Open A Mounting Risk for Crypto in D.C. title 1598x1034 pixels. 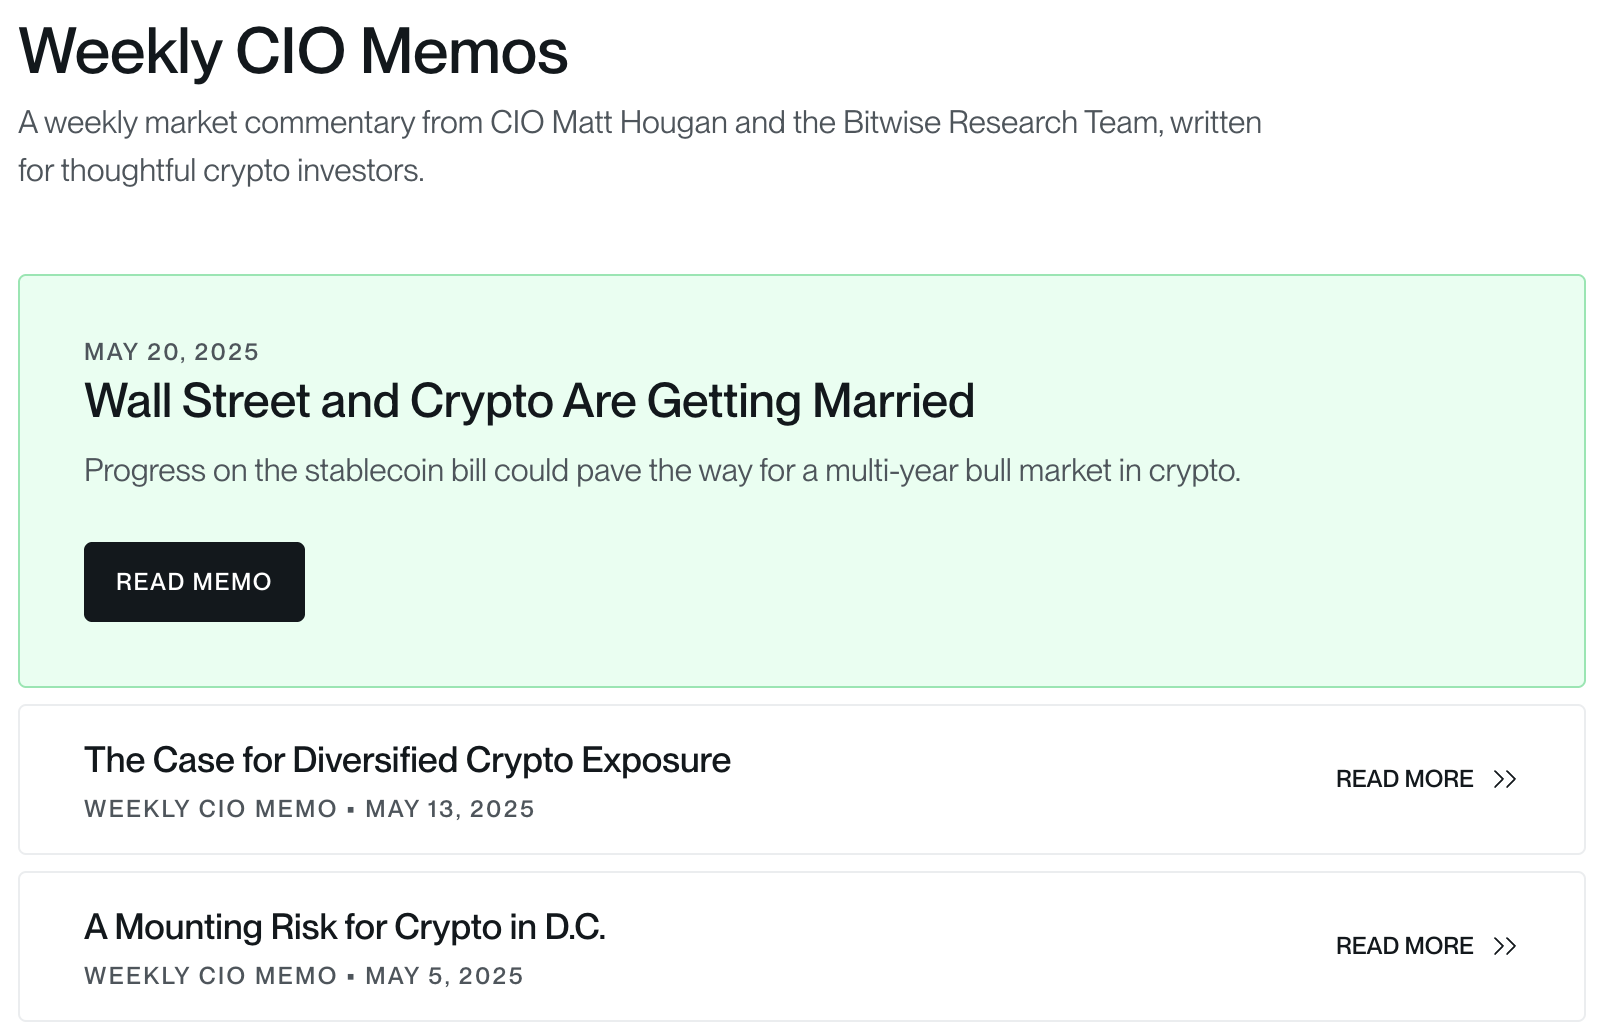pyautogui.click(x=345, y=927)
